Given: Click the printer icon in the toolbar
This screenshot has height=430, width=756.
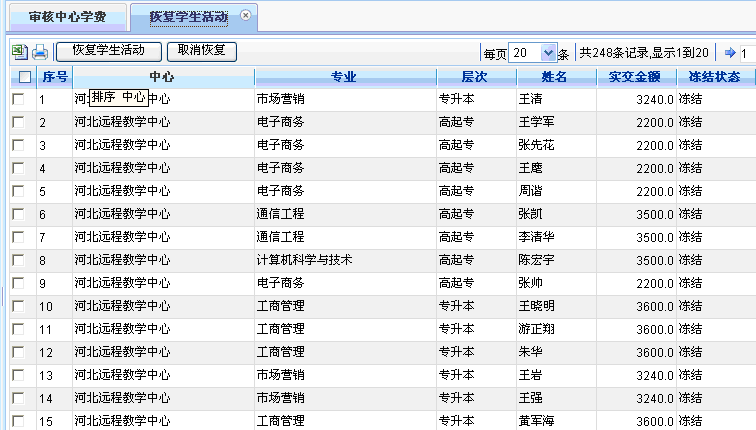Looking at the screenshot, I should [40, 52].
